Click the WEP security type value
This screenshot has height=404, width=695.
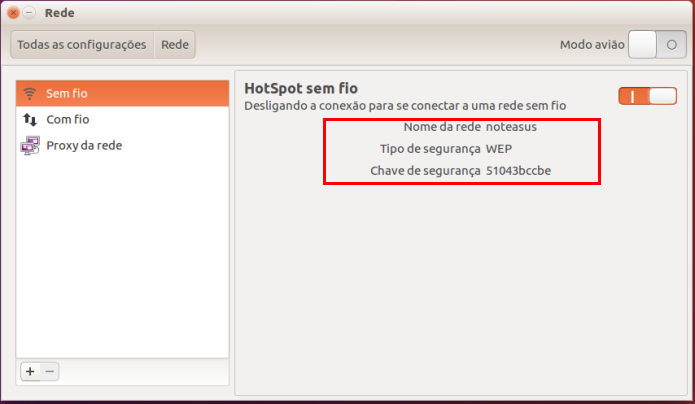pyautogui.click(x=499, y=149)
